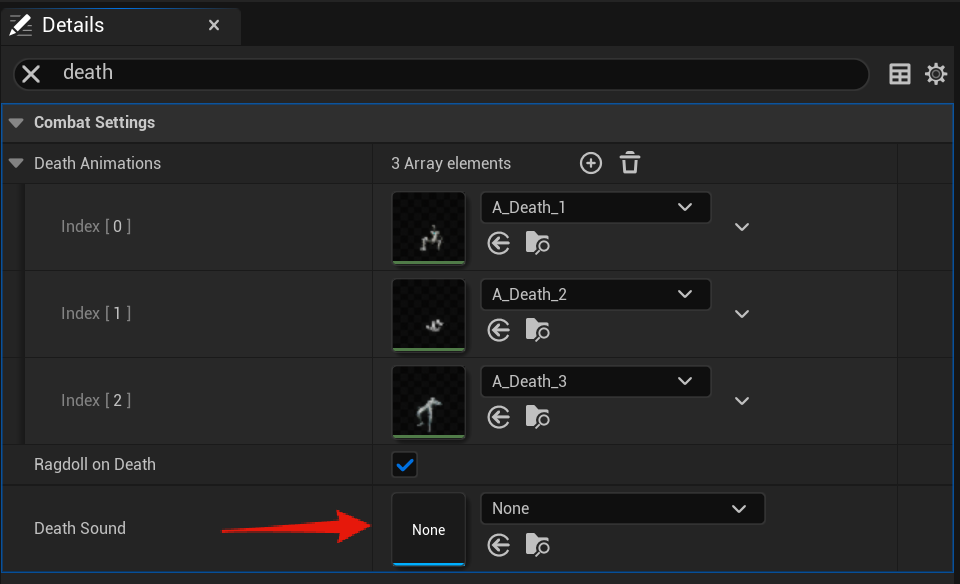Viewport: 960px width, 584px height.
Task: Close the Details tab
Action: 214,25
